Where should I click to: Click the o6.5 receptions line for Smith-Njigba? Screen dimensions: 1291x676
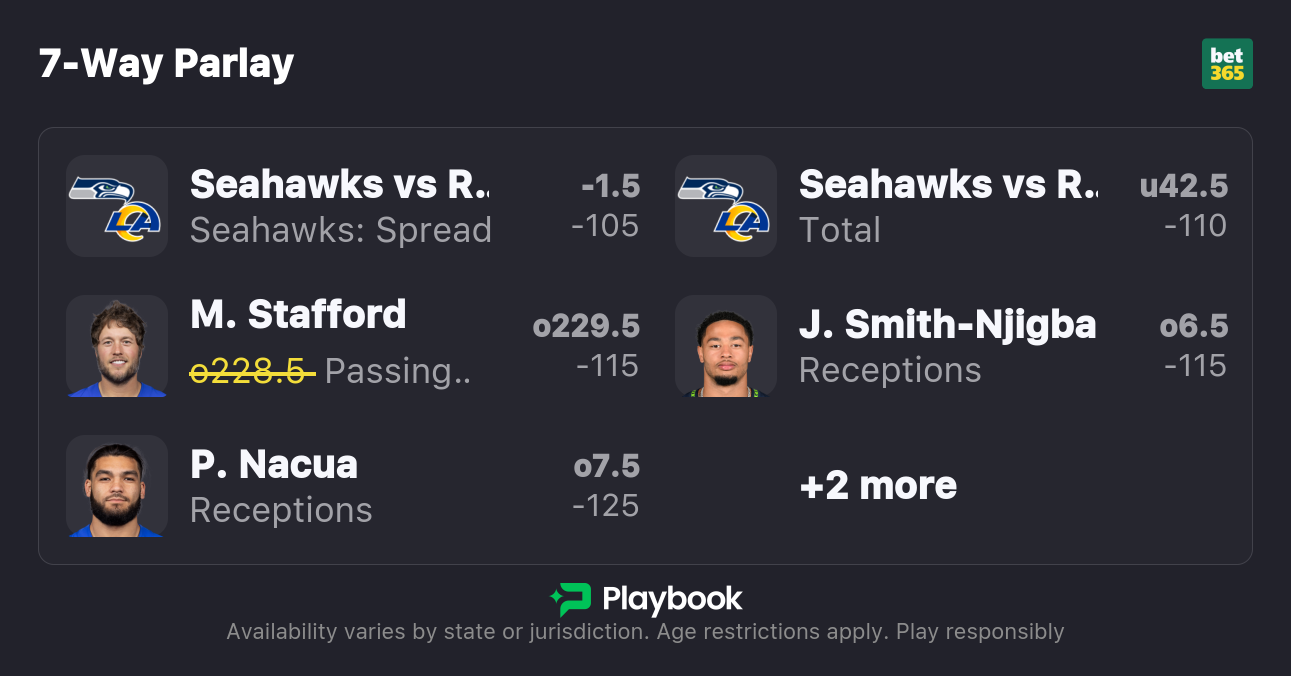1193,326
